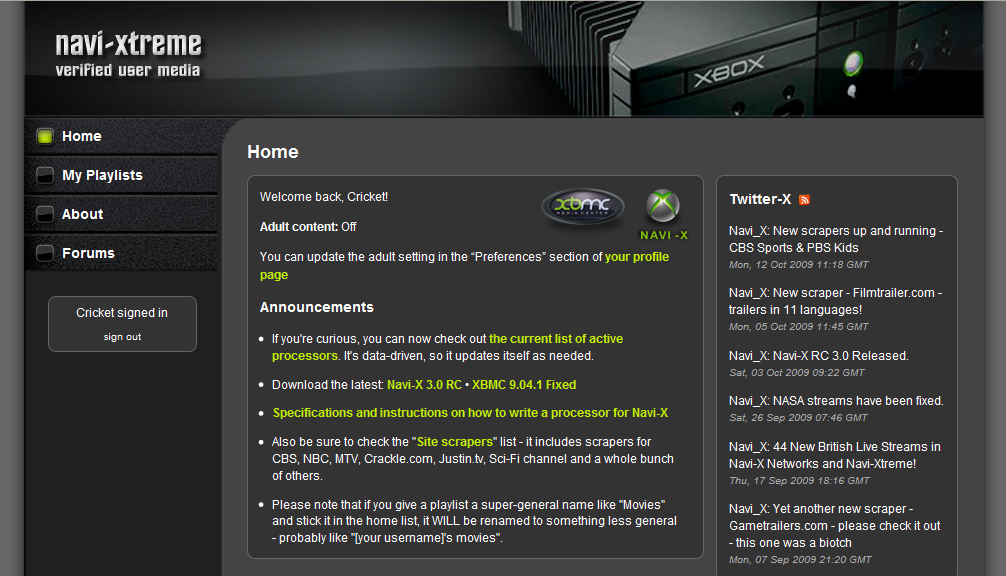Click tweet 'NASA streams have been fixed'
The width and height of the screenshot is (1006, 576).
pyautogui.click(x=836, y=401)
